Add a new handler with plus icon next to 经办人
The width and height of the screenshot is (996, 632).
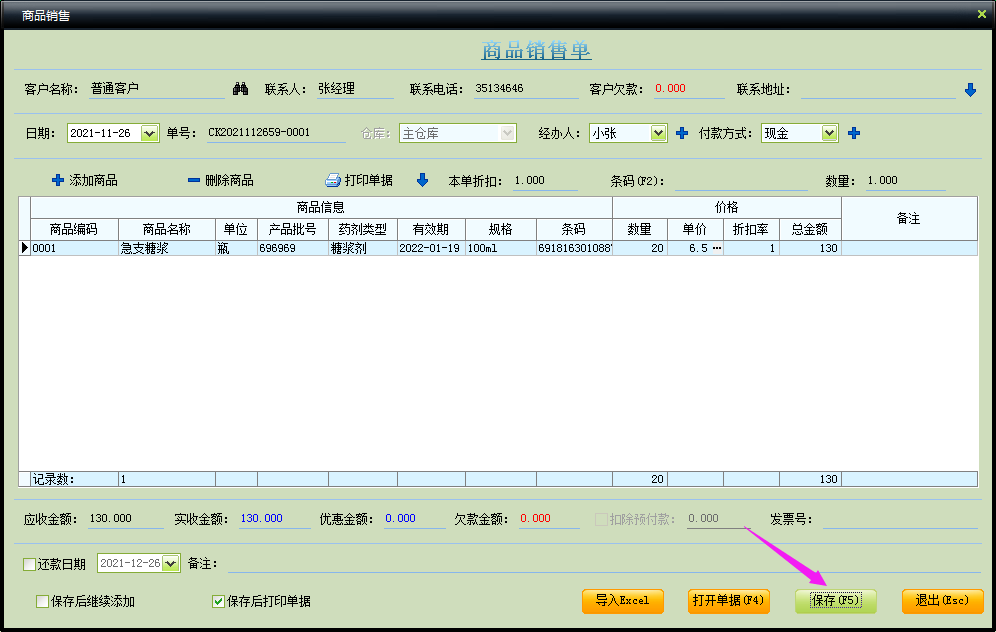click(x=682, y=133)
